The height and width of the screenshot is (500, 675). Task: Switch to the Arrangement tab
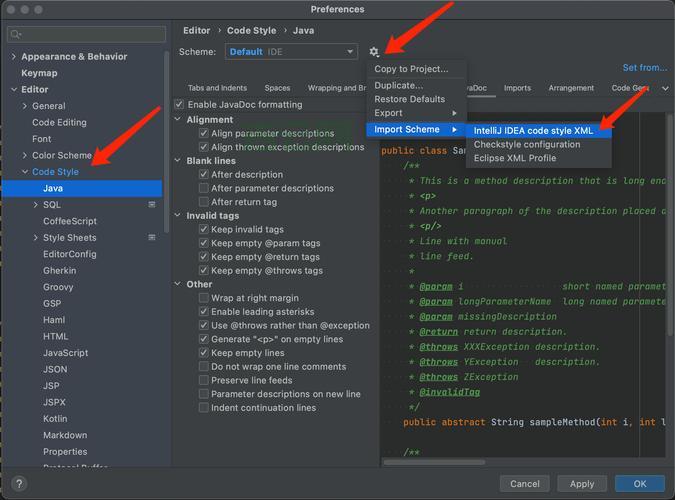[x=571, y=88]
